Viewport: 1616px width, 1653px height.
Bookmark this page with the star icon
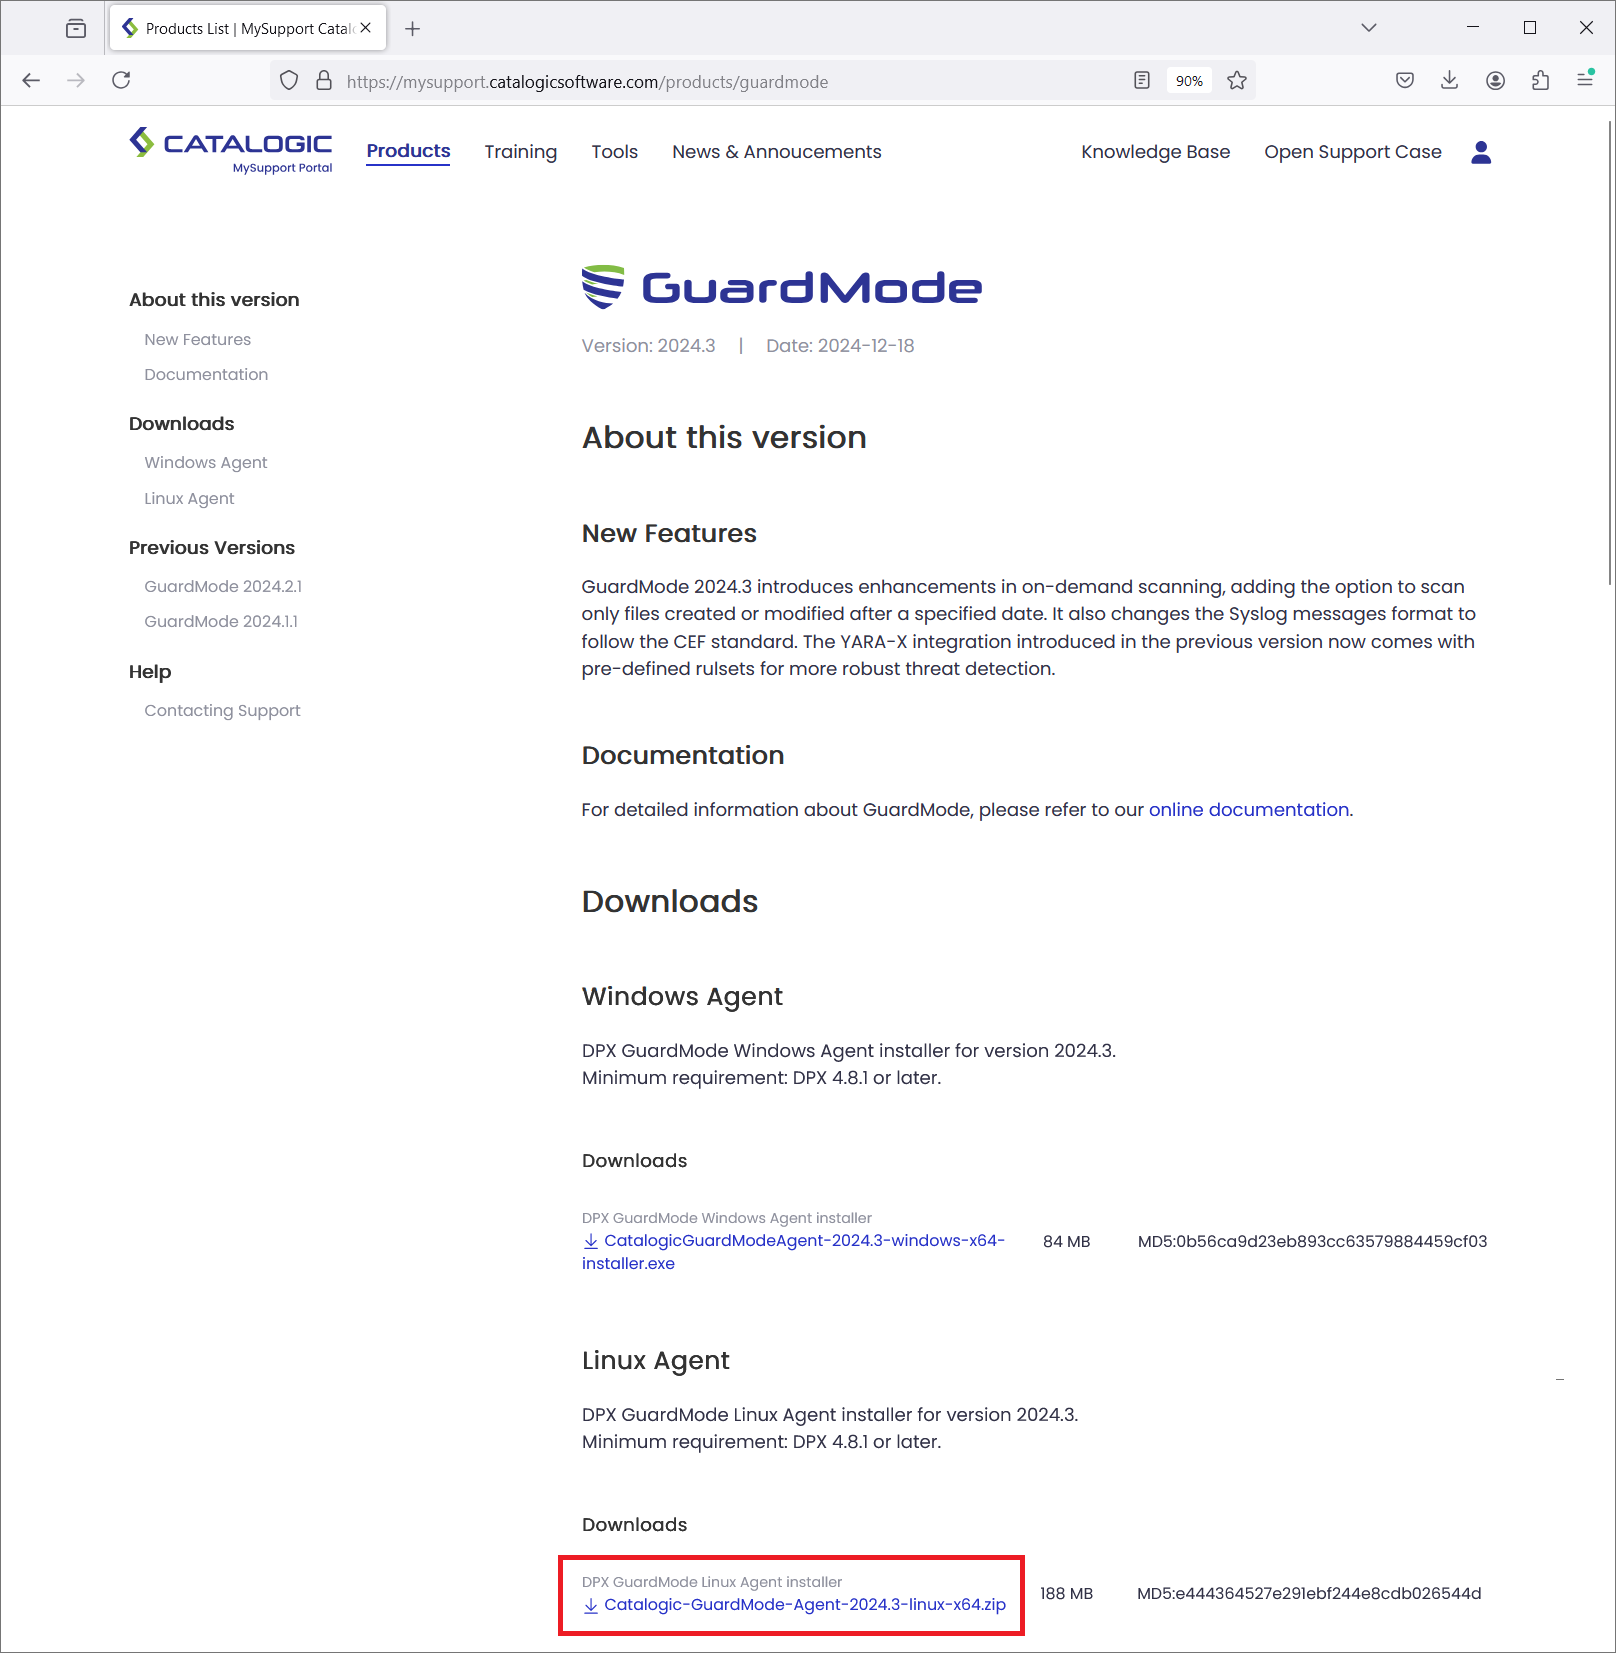coord(1237,81)
